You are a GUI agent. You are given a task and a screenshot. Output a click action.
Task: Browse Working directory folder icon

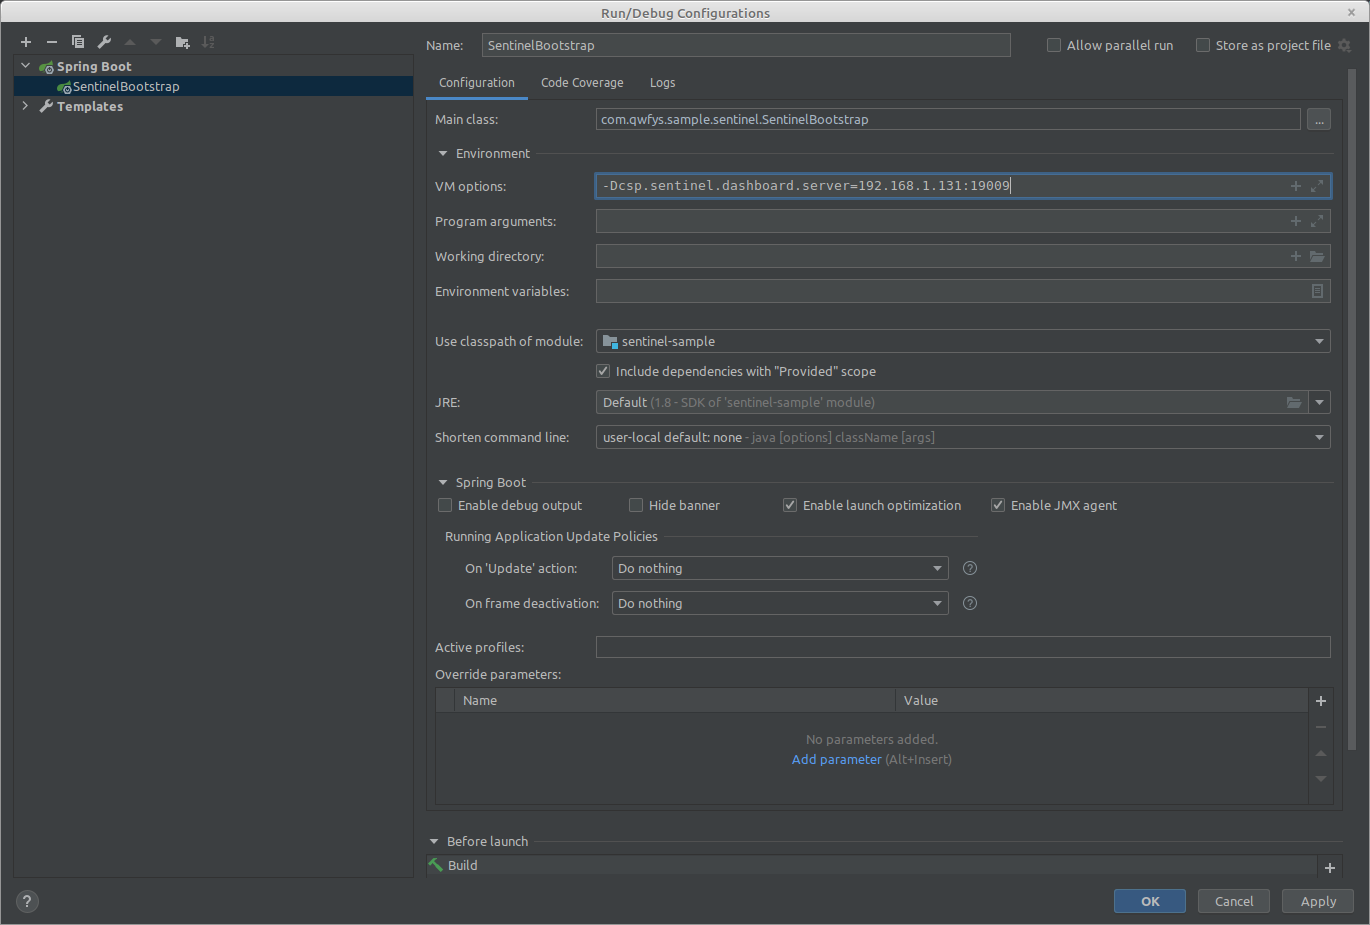coord(1317,256)
